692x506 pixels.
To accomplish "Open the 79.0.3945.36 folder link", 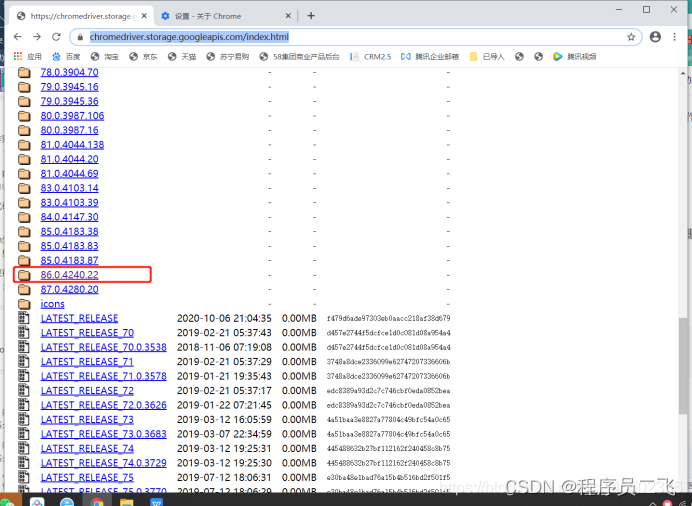I will [x=69, y=101].
